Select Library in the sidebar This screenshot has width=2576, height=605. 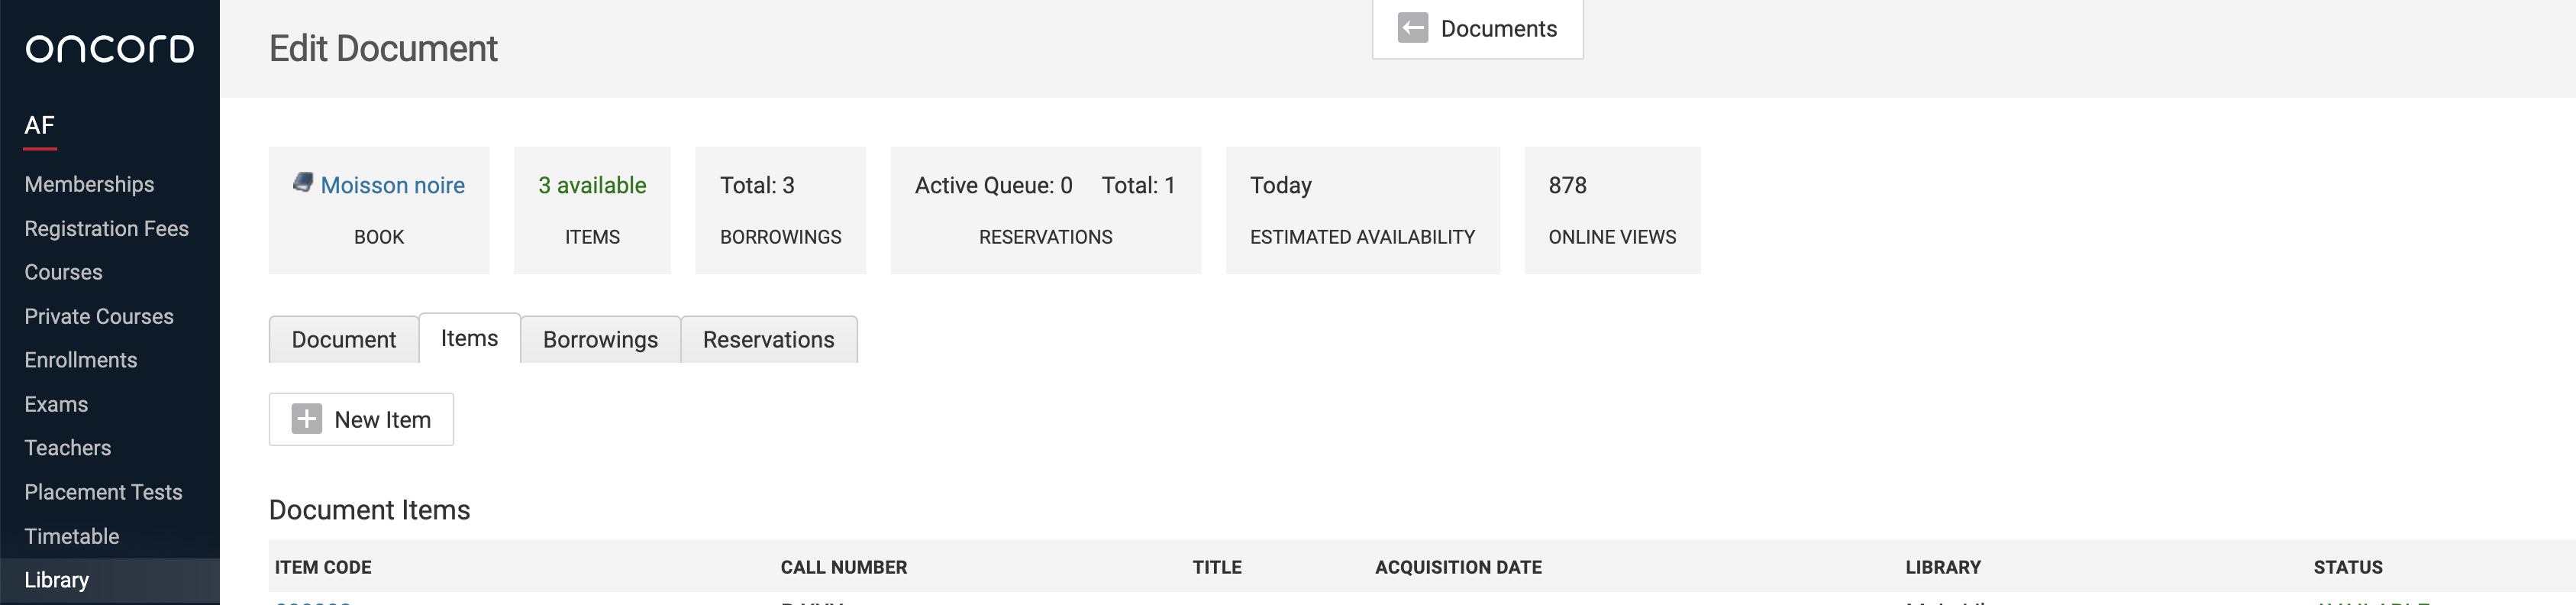(x=56, y=580)
